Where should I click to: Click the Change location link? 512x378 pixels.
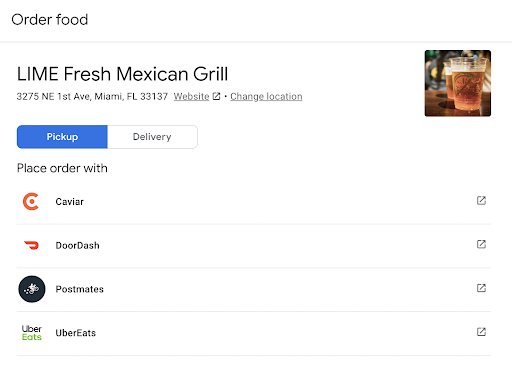[266, 96]
